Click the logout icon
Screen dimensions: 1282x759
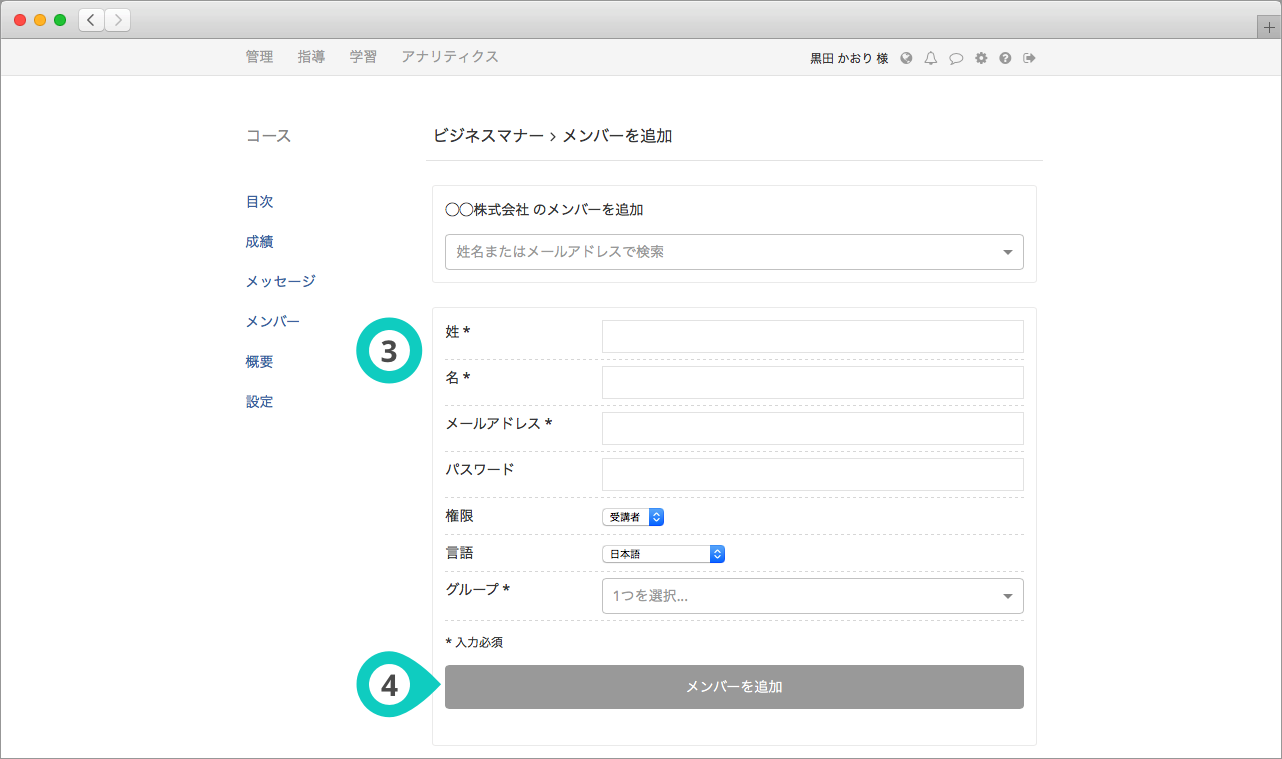[x=1029, y=58]
